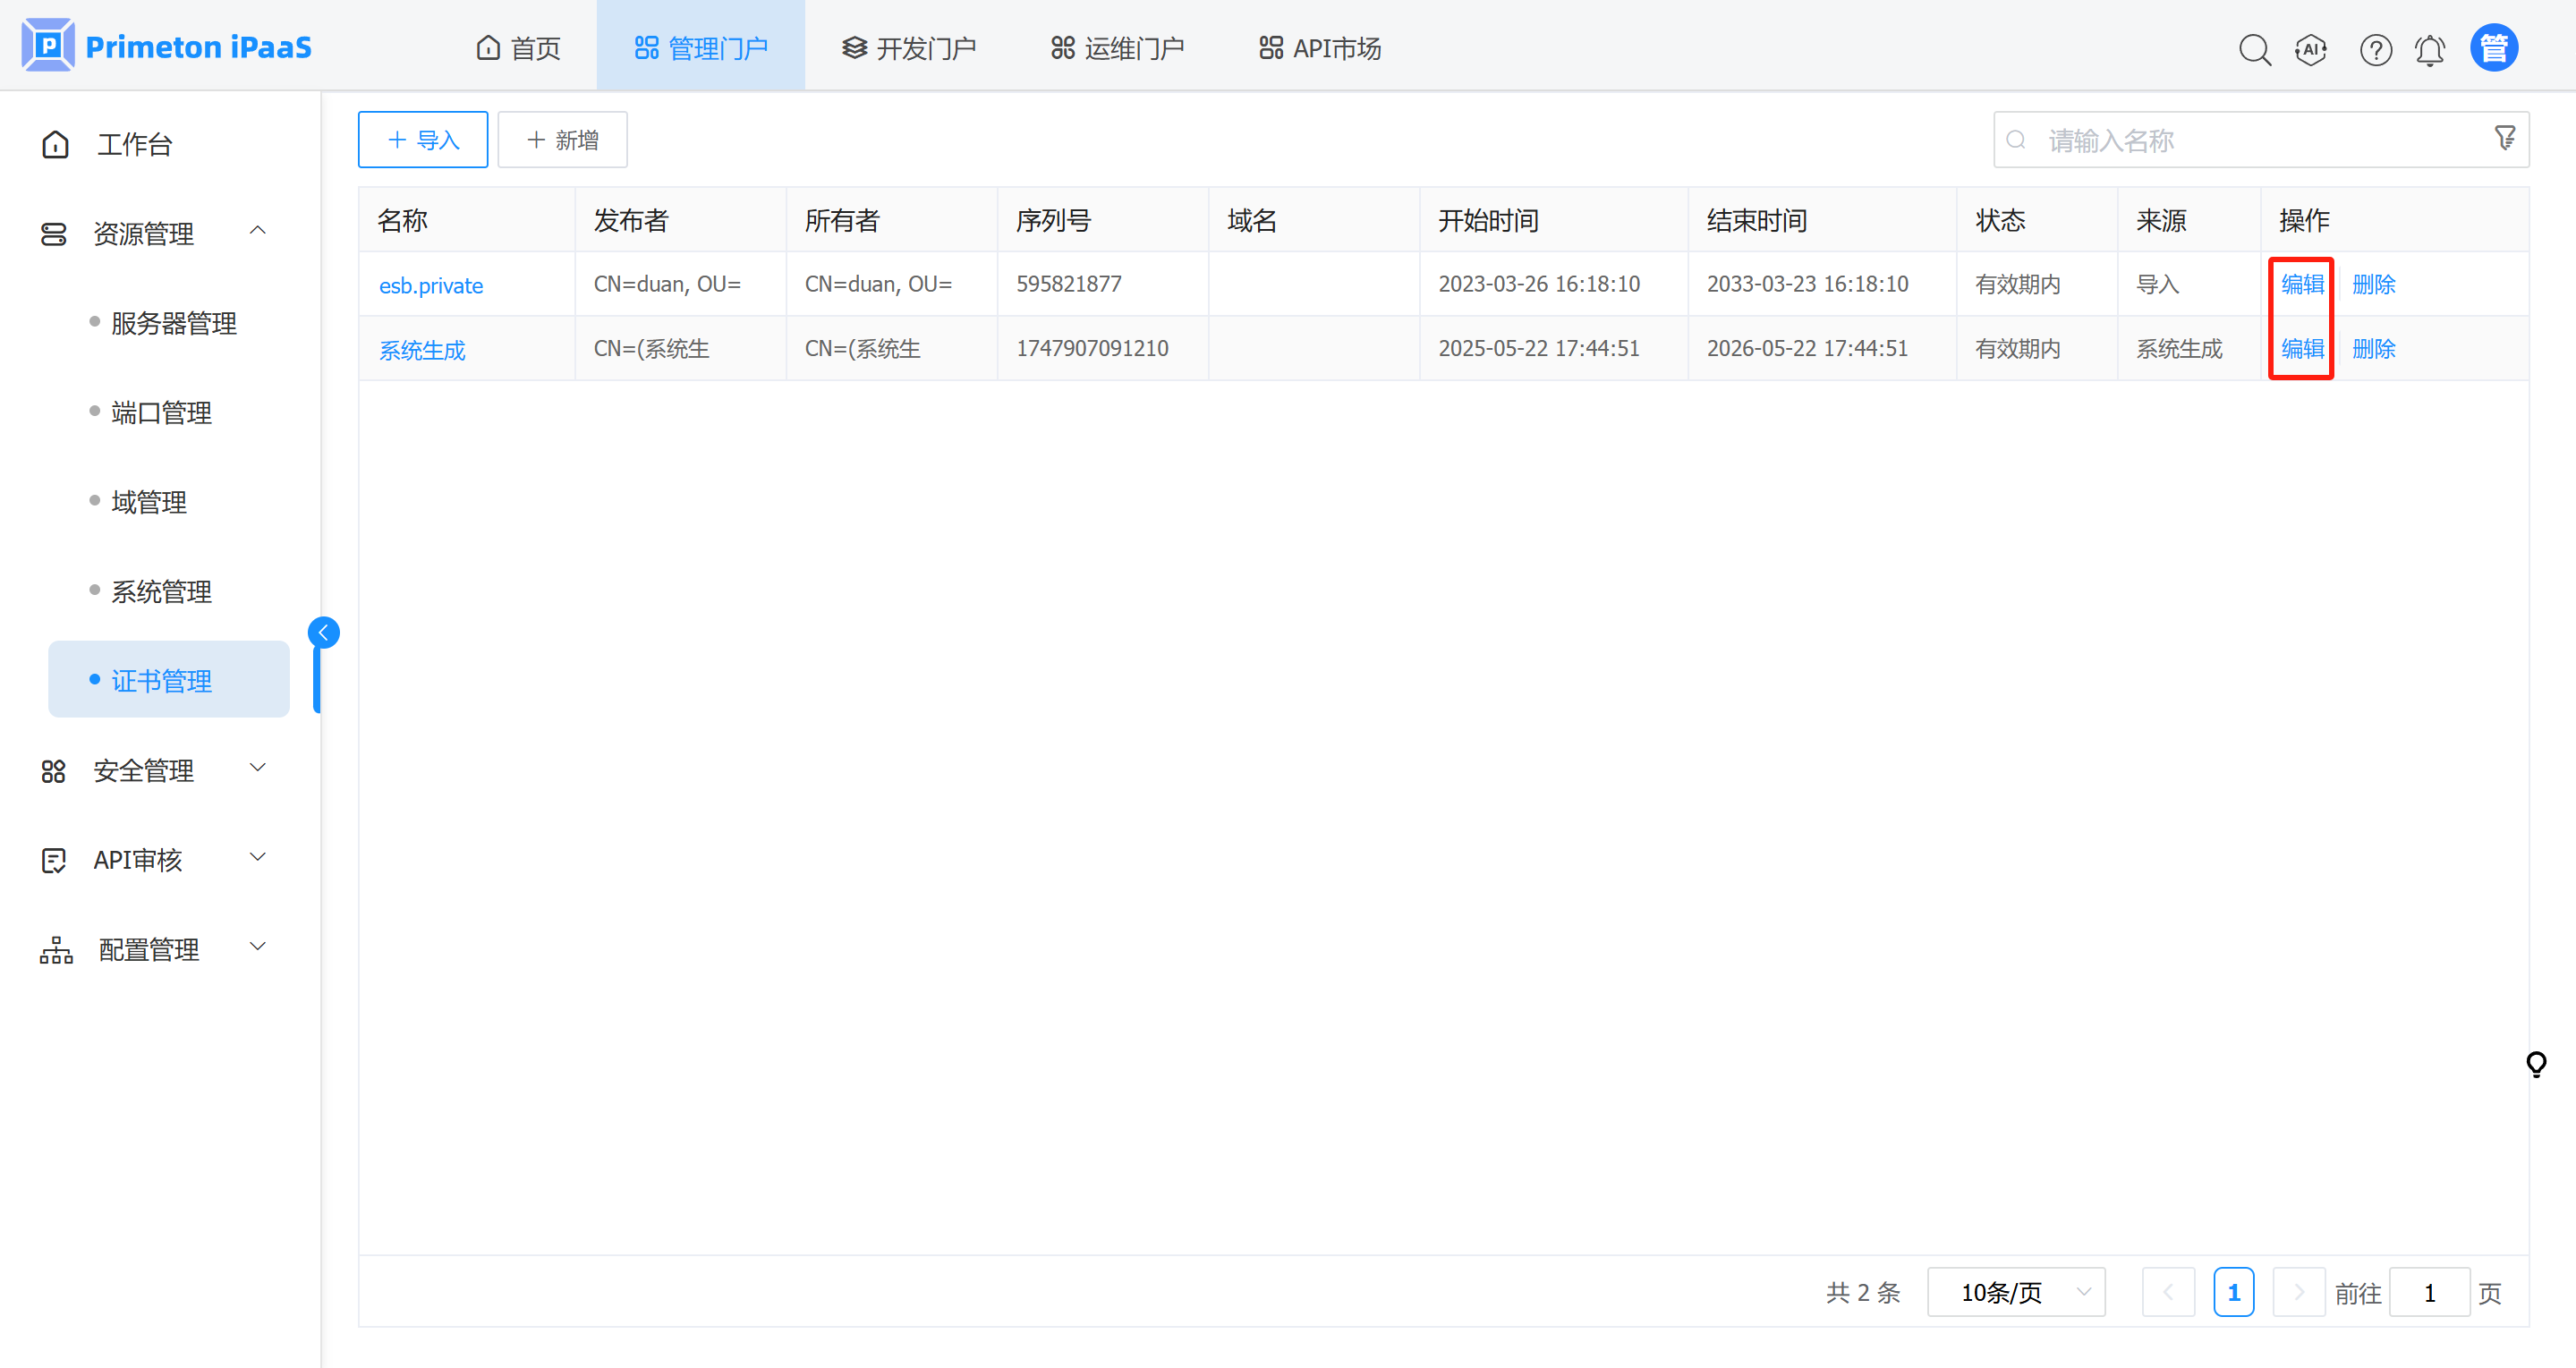Click the help question mark icon
Image resolution: width=2576 pixels, height=1368 pixels.
pos(2375,49)
